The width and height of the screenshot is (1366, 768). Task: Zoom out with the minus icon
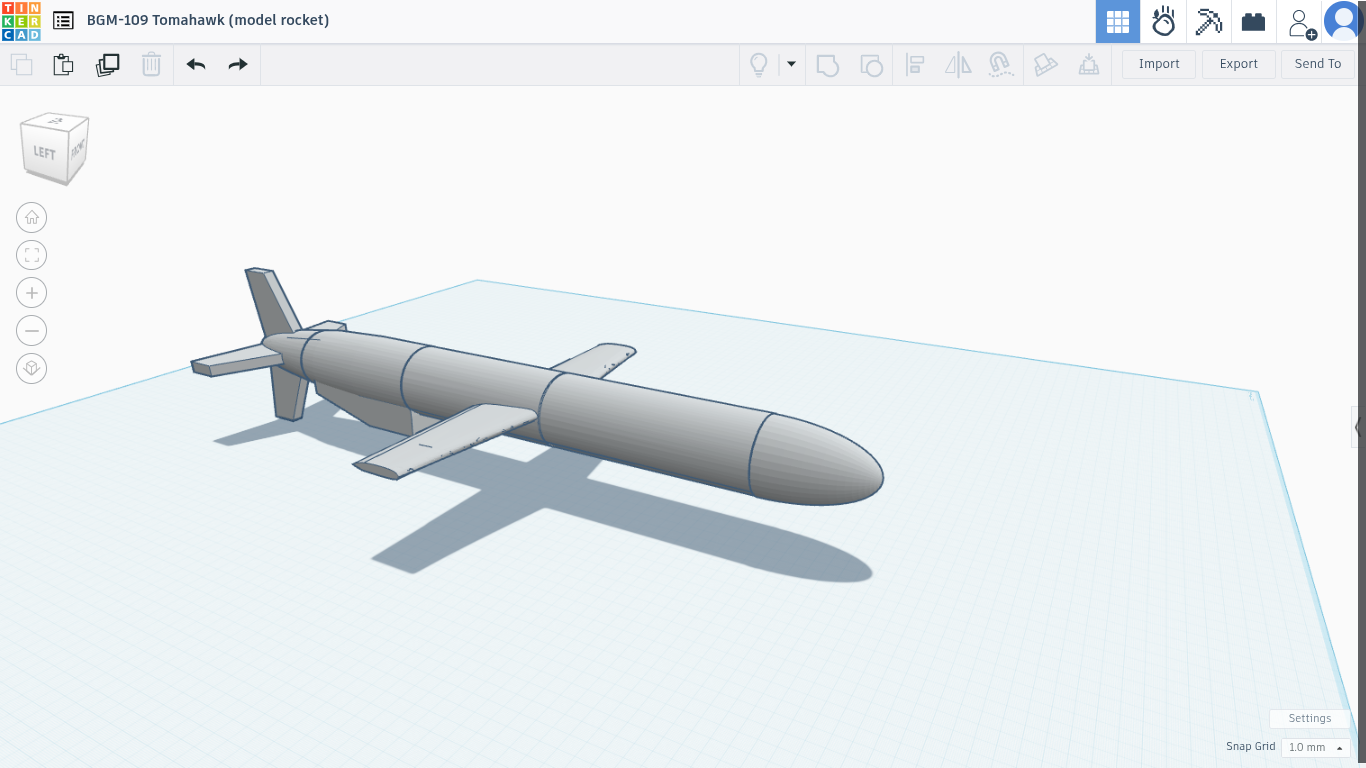tap(32, 330)
